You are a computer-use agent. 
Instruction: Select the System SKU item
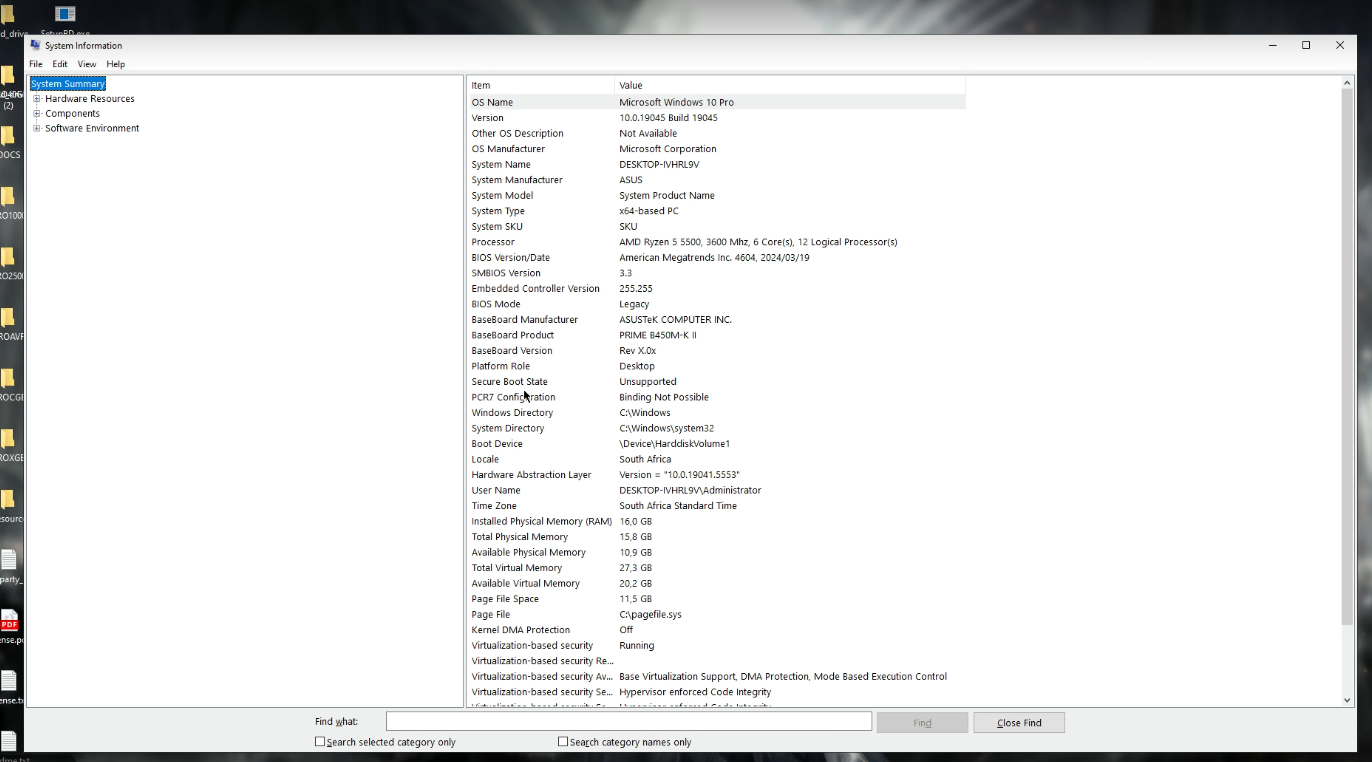497,227
